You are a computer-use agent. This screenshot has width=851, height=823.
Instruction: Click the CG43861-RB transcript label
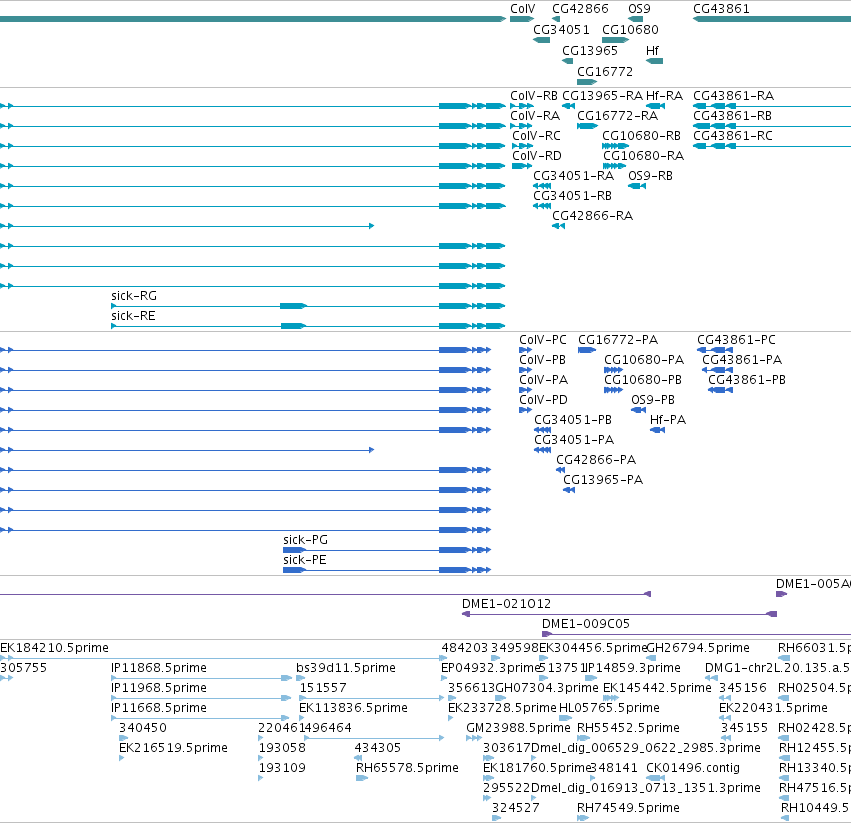pyautogui.click(x=732, y=116)
